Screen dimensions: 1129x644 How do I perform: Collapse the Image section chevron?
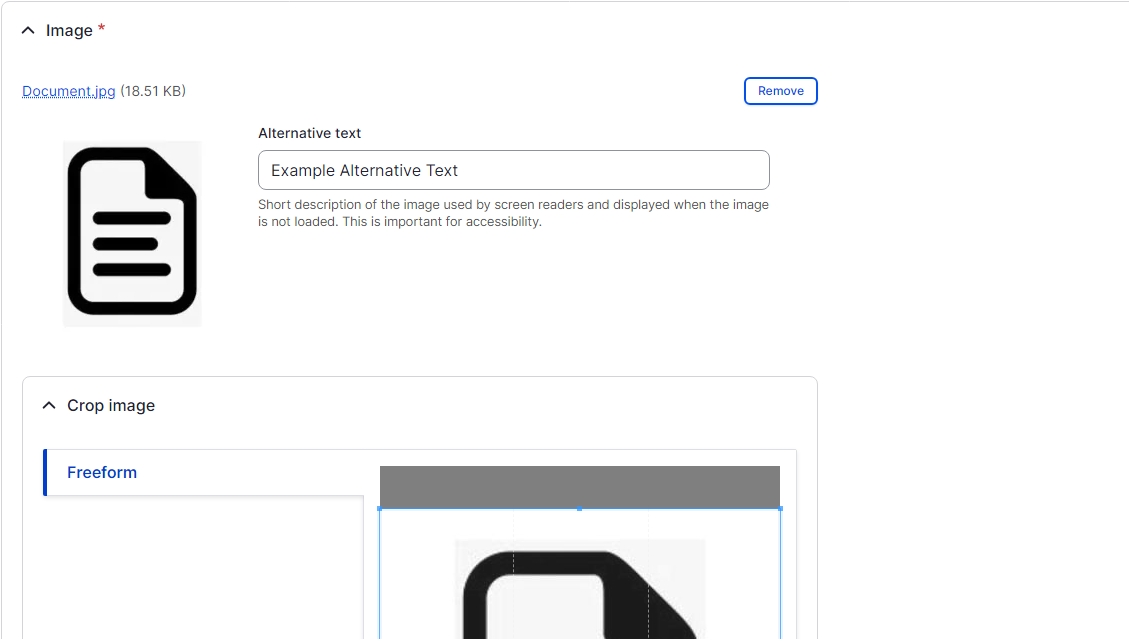coord(28,30)
